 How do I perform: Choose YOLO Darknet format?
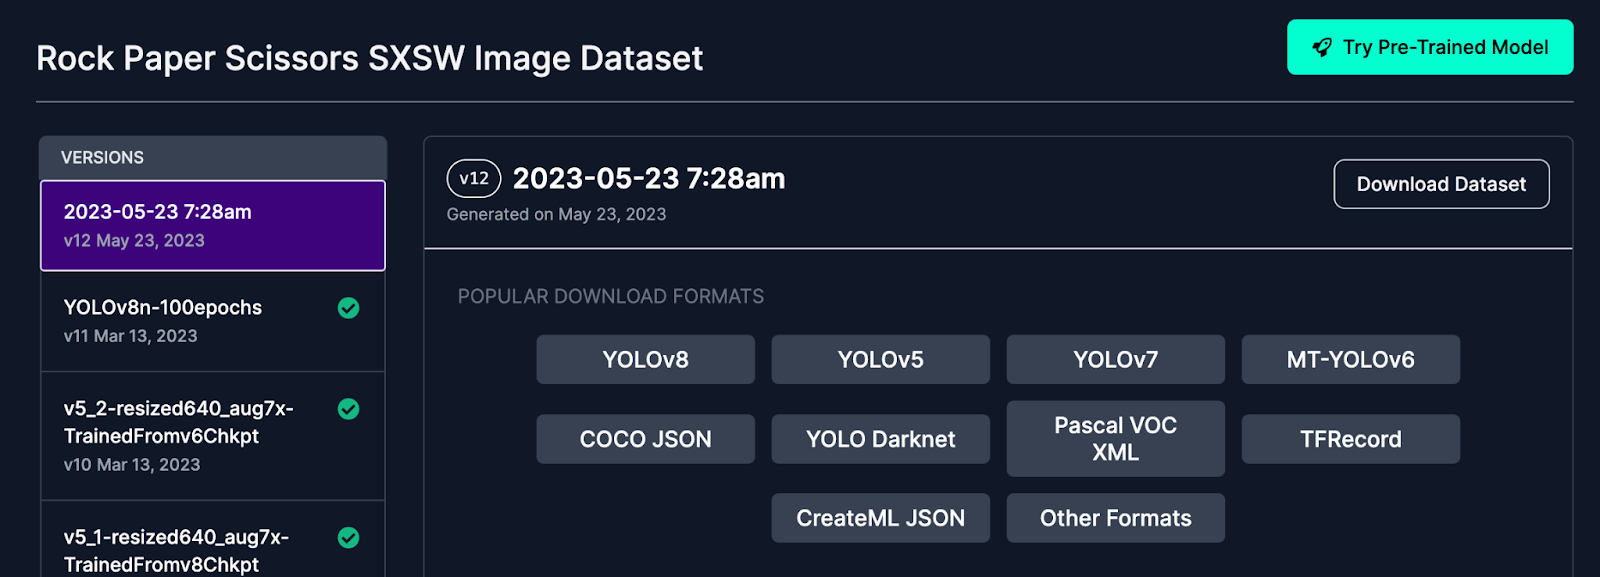tap(880, 439)
